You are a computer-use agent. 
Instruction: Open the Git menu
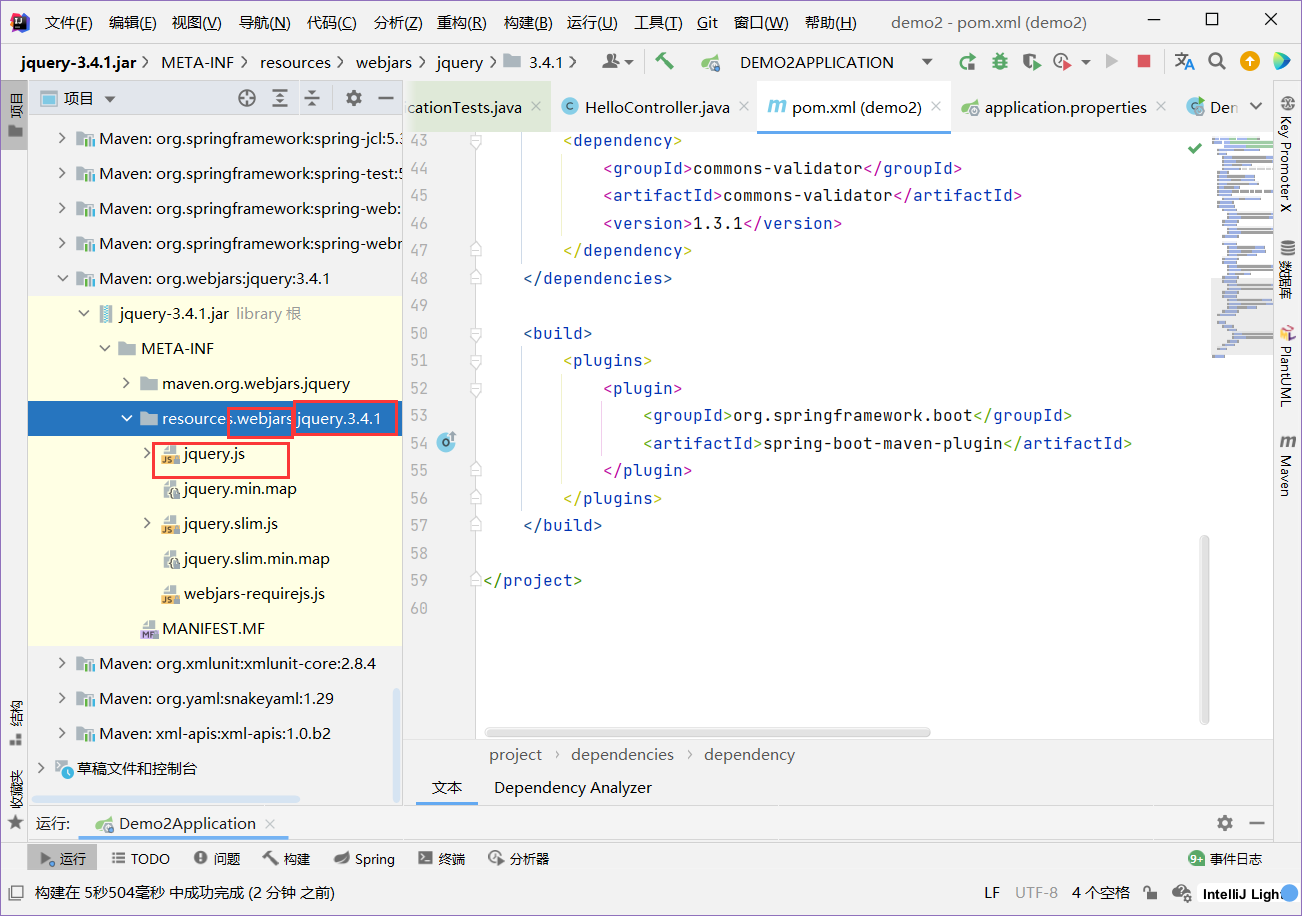coord(707,22)
